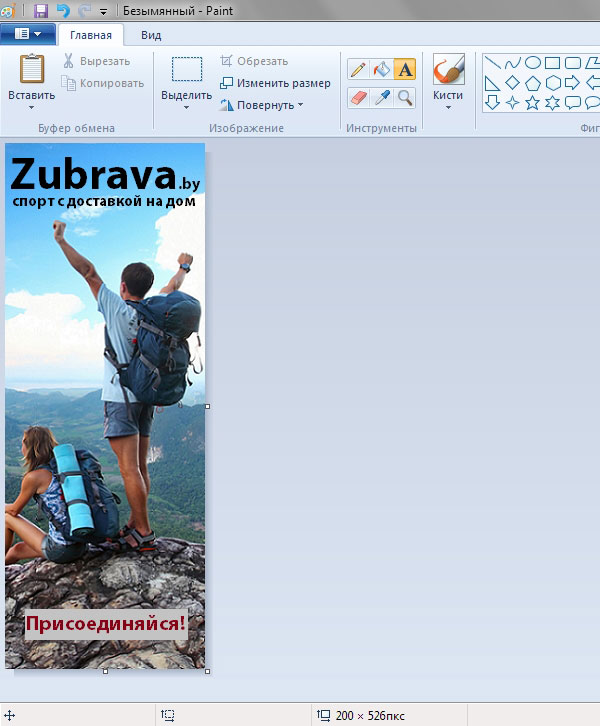Open the Brushes dropdown arrow
The image size is (600, 726).
(x=448, y=108)
